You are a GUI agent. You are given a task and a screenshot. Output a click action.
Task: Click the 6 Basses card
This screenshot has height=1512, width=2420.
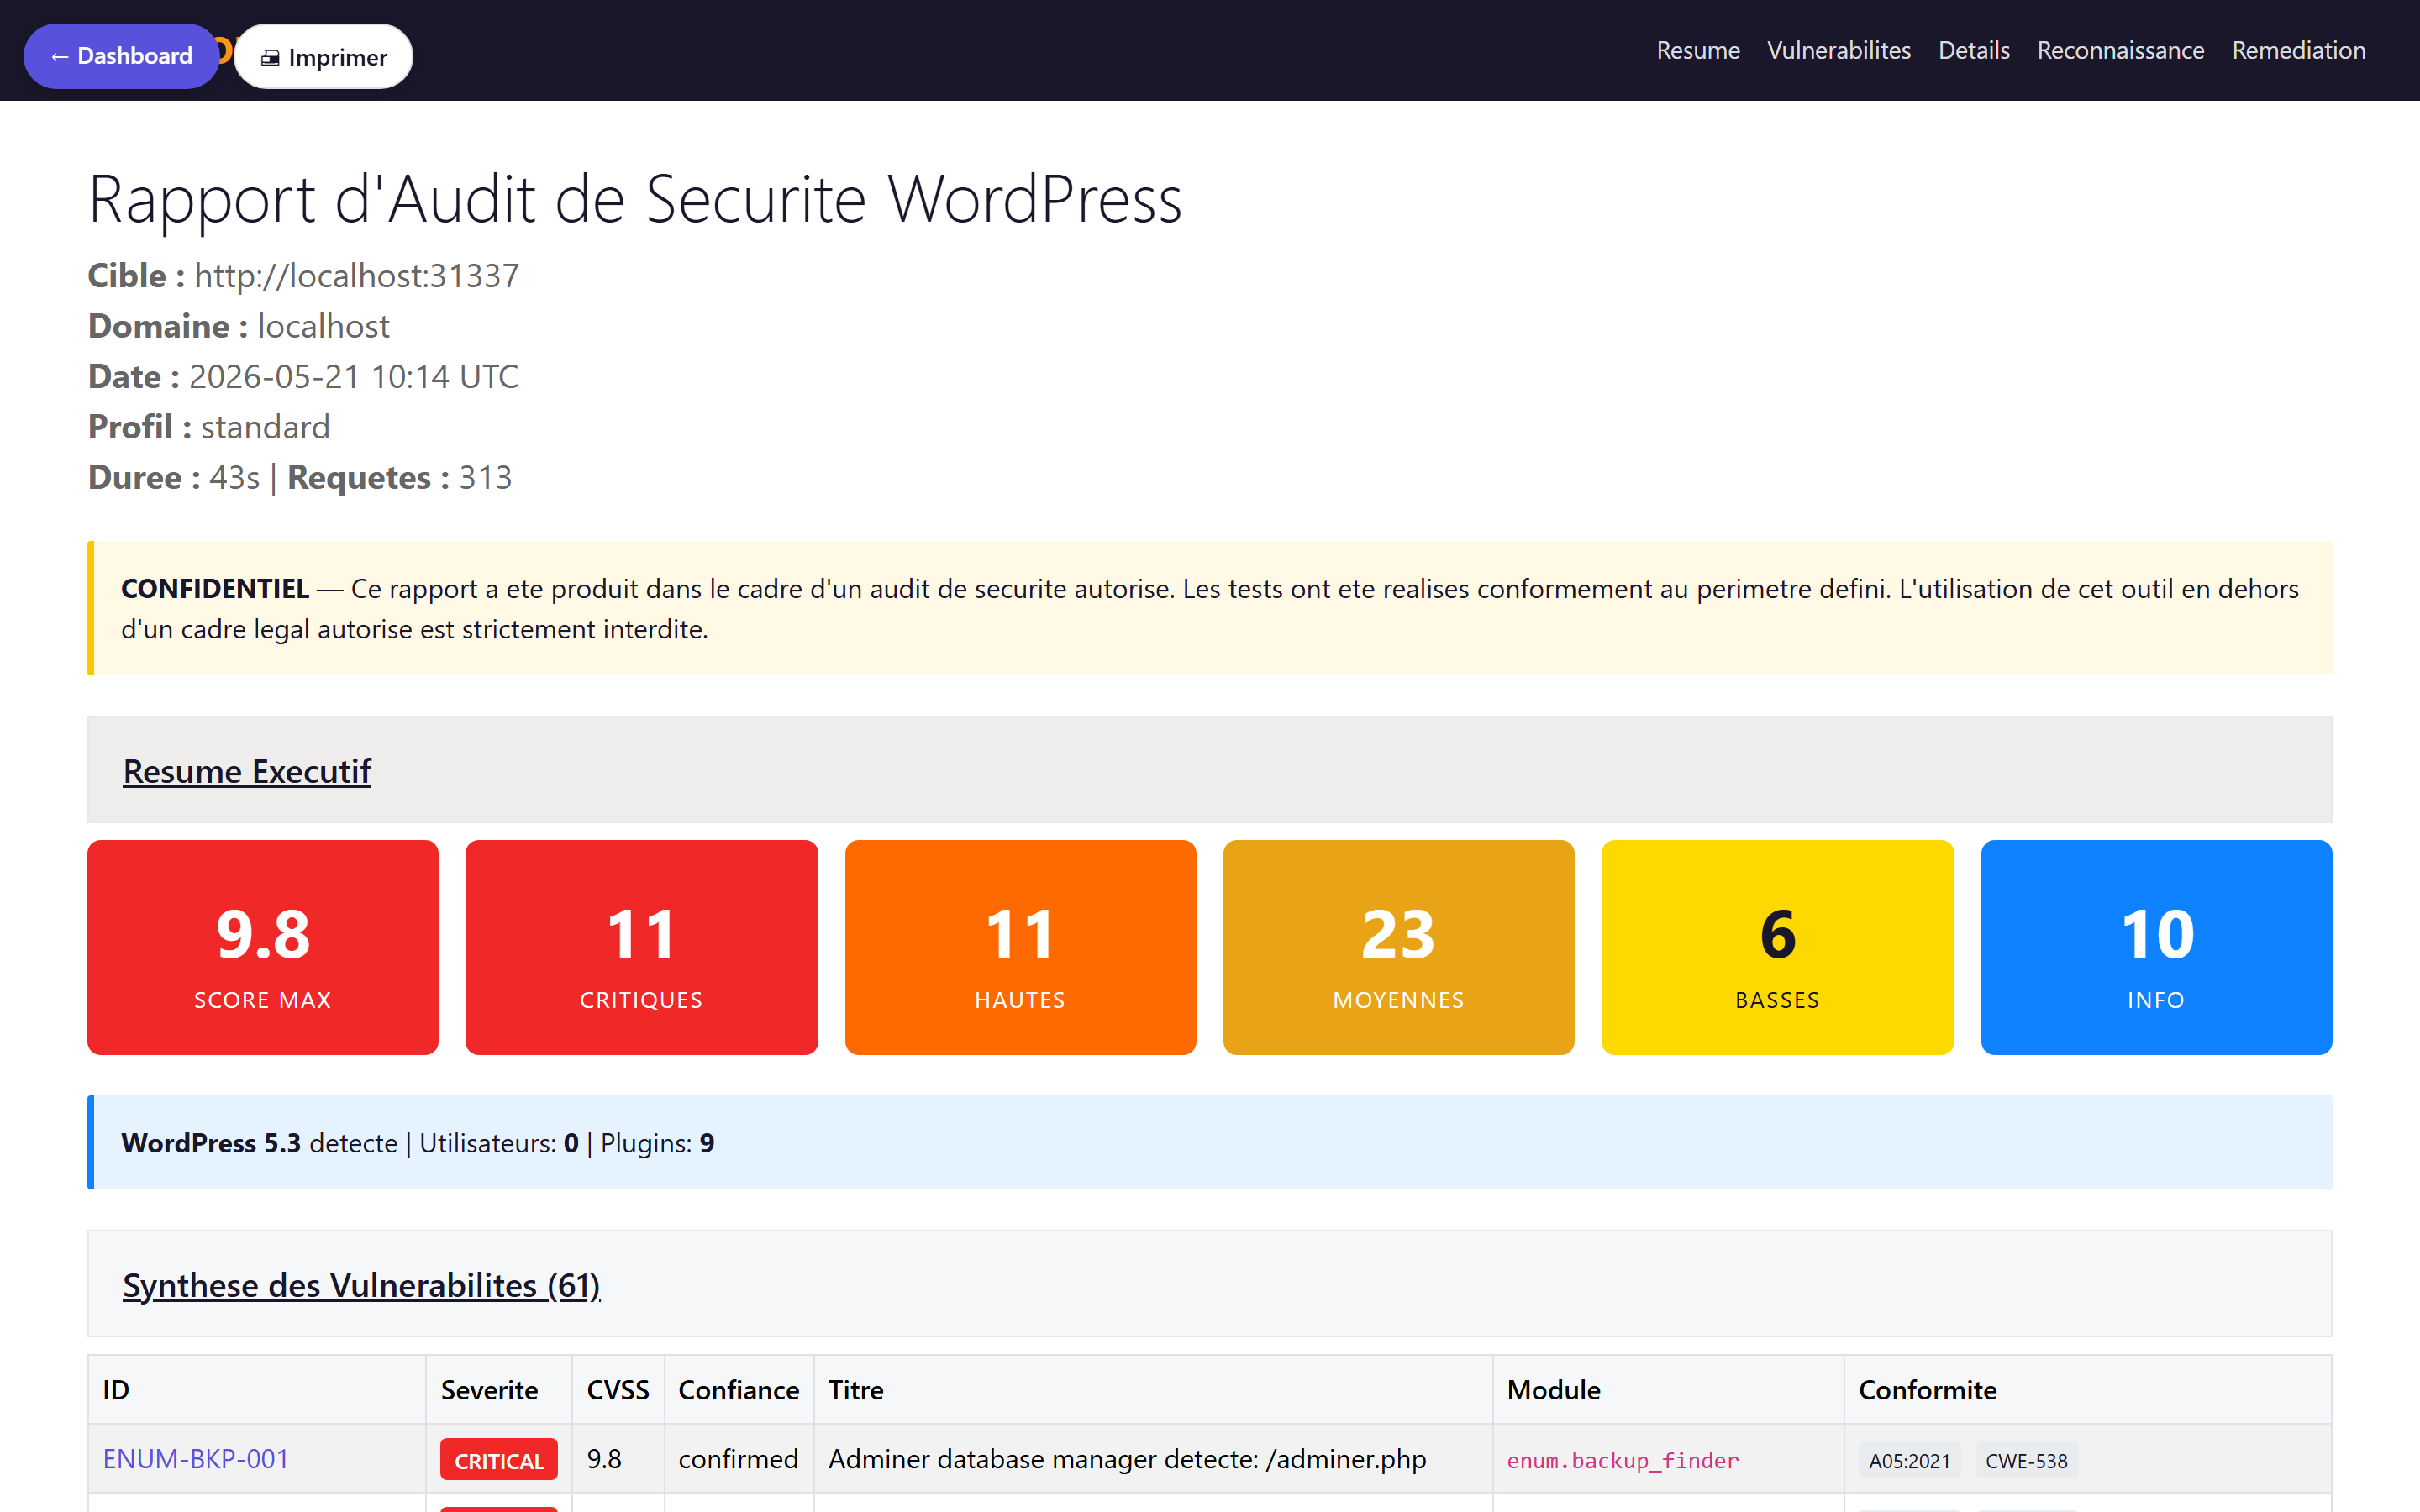point(1777,947)
